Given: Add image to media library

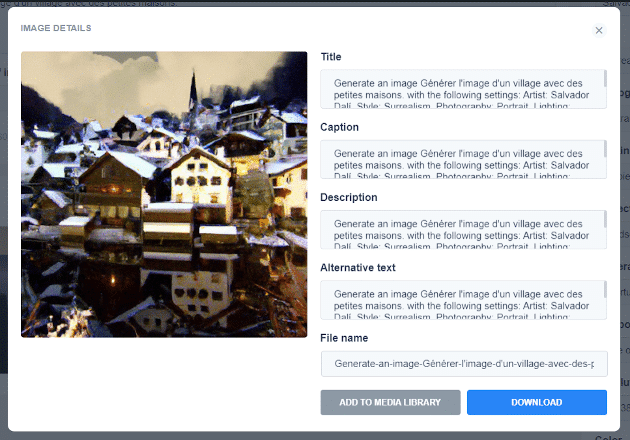Looking at the screenshot, I should click(390, 402).
